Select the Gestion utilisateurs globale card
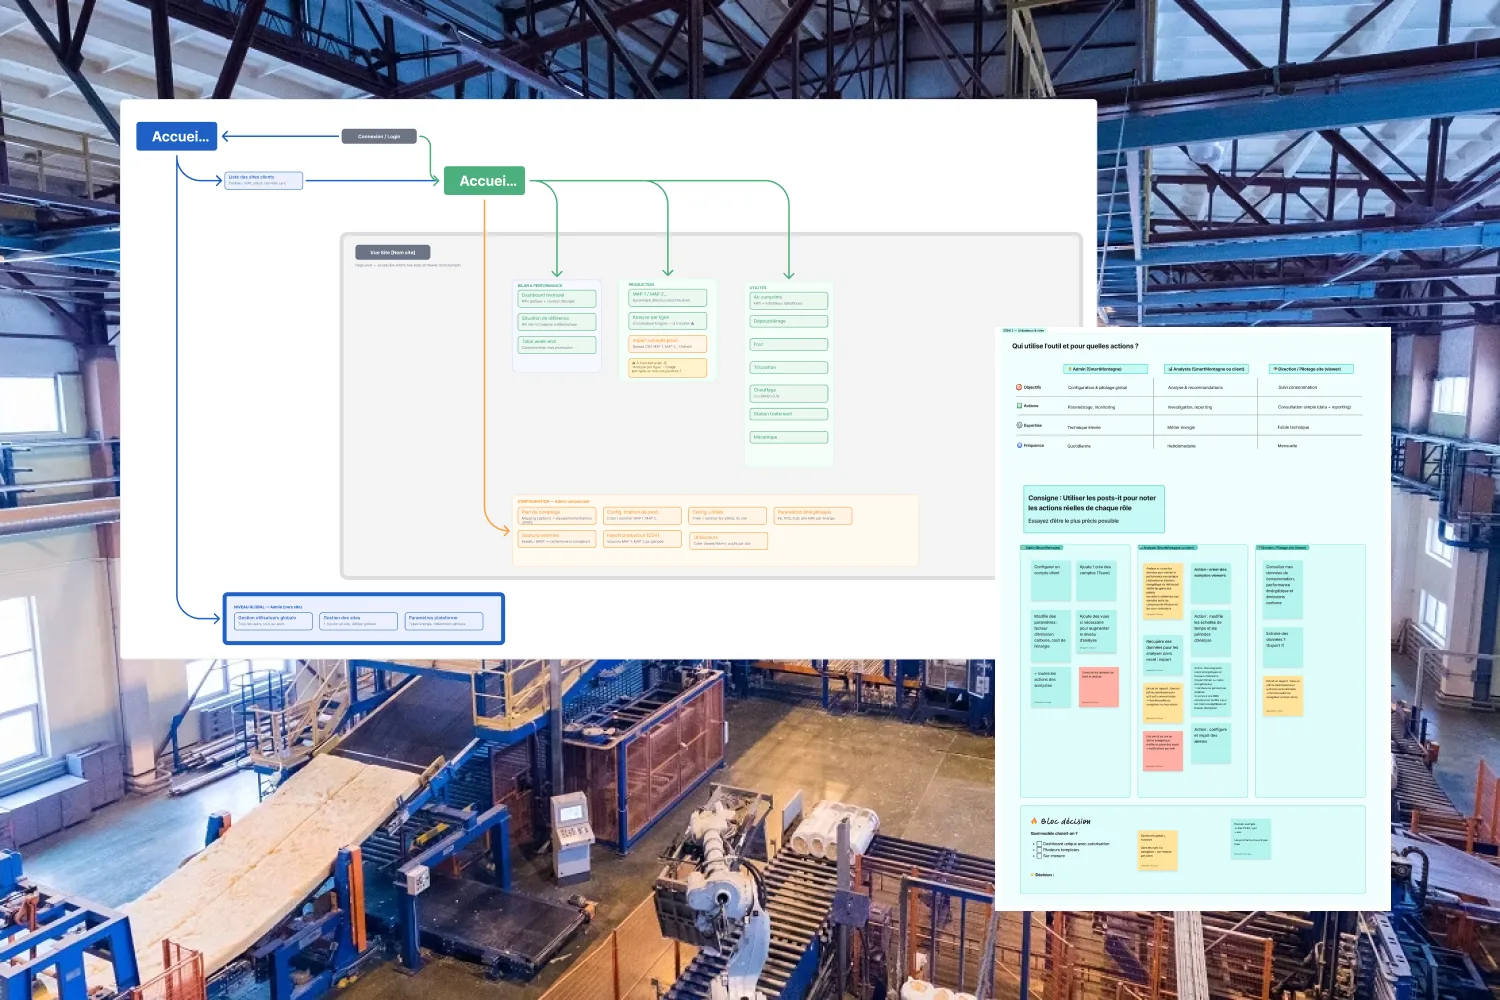Screen dimensions: 1500x1000 273,621
